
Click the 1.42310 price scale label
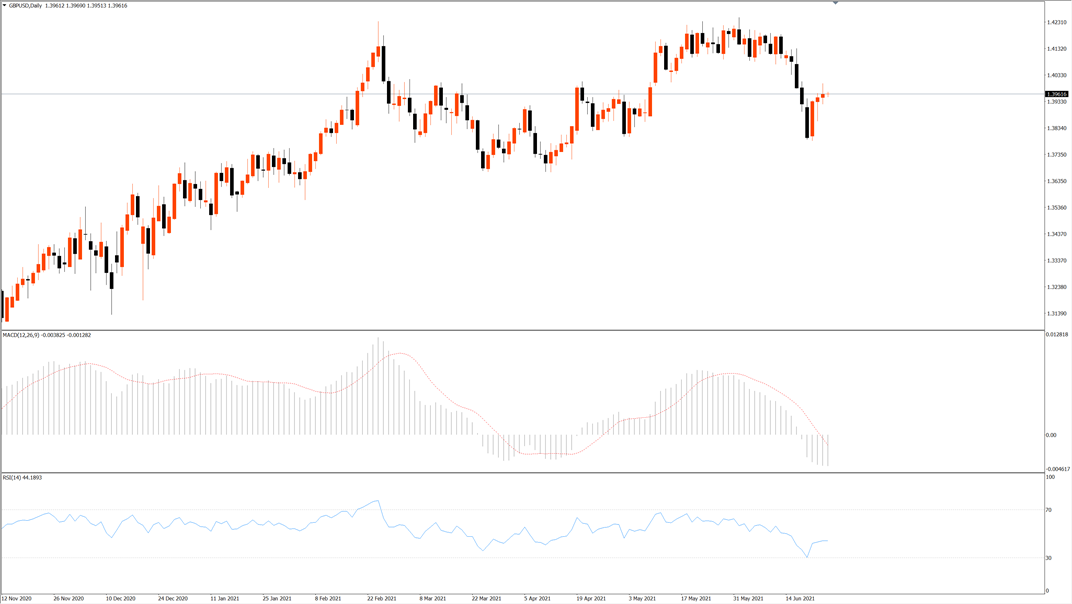[x=1055, y=22]
